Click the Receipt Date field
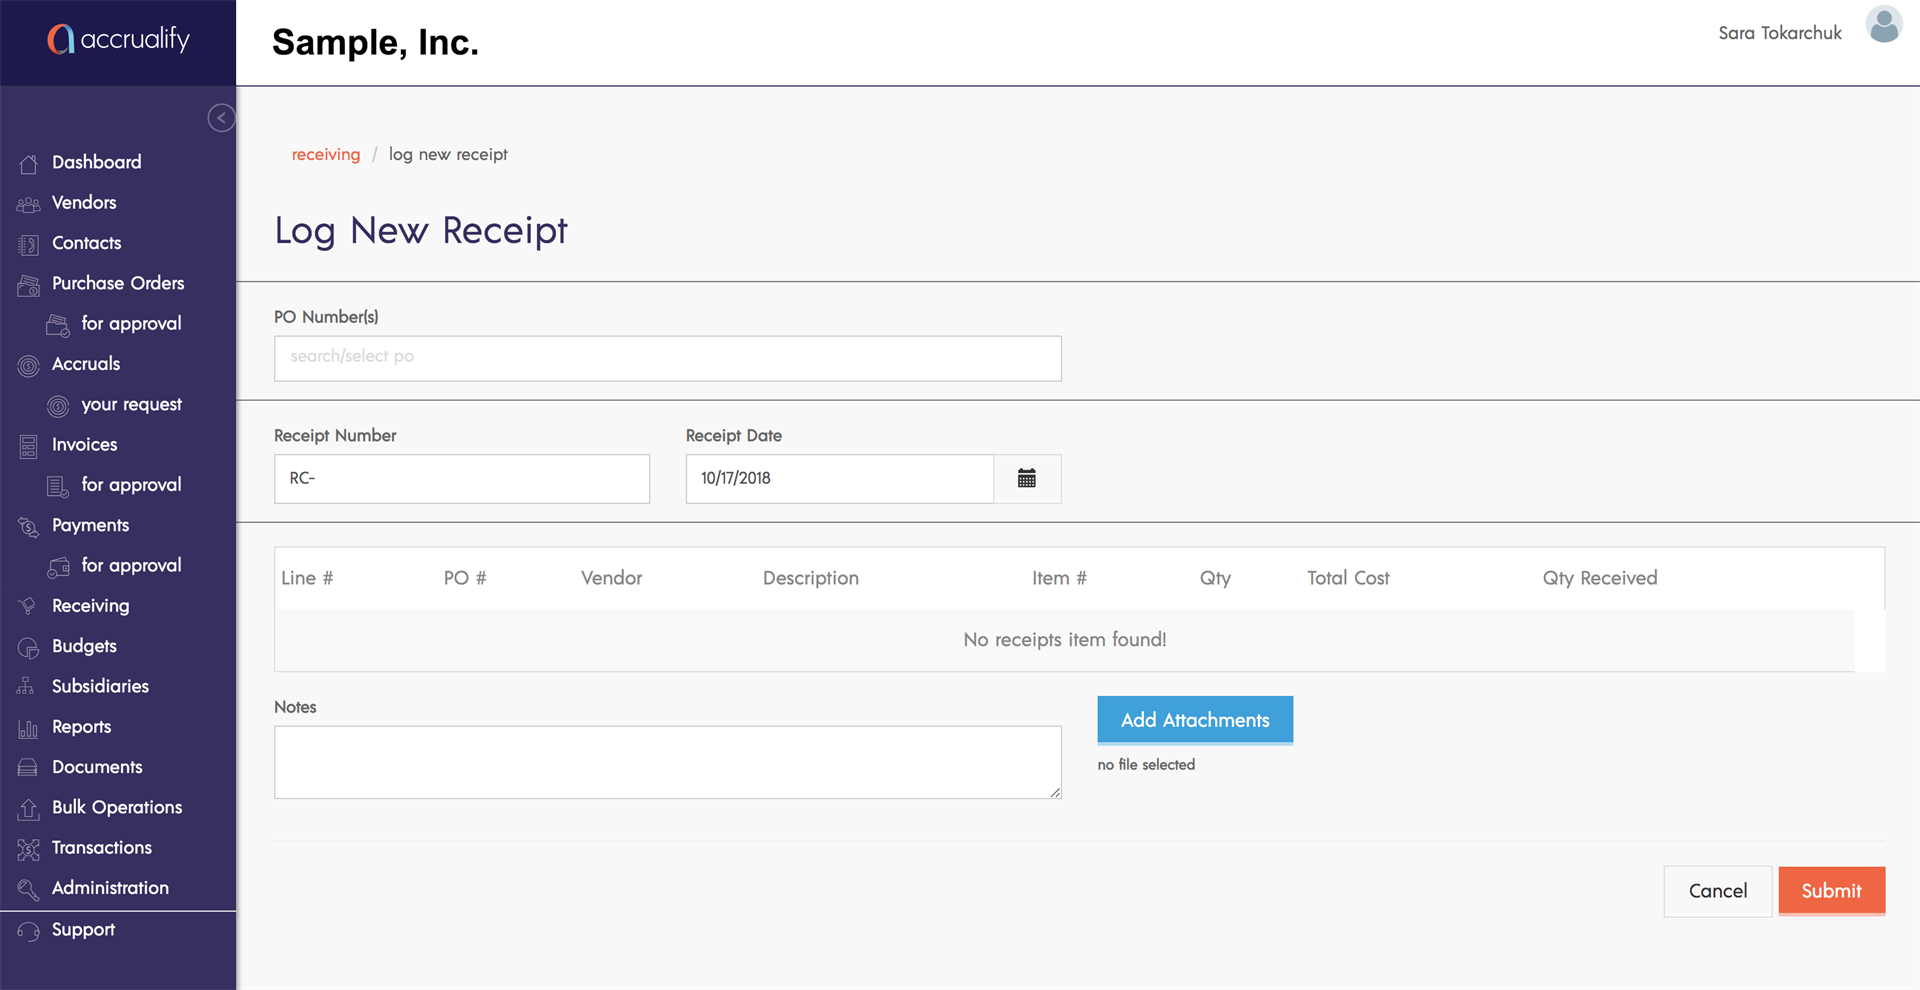The image size is (1920, 990). (840, 479)
